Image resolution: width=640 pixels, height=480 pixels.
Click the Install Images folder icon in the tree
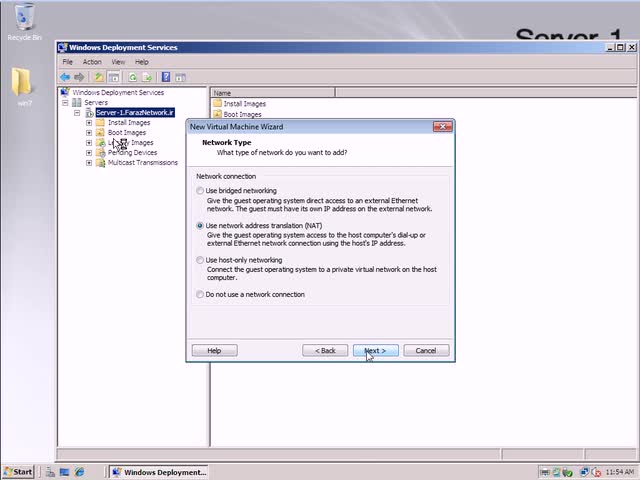[x=100, y=122]
